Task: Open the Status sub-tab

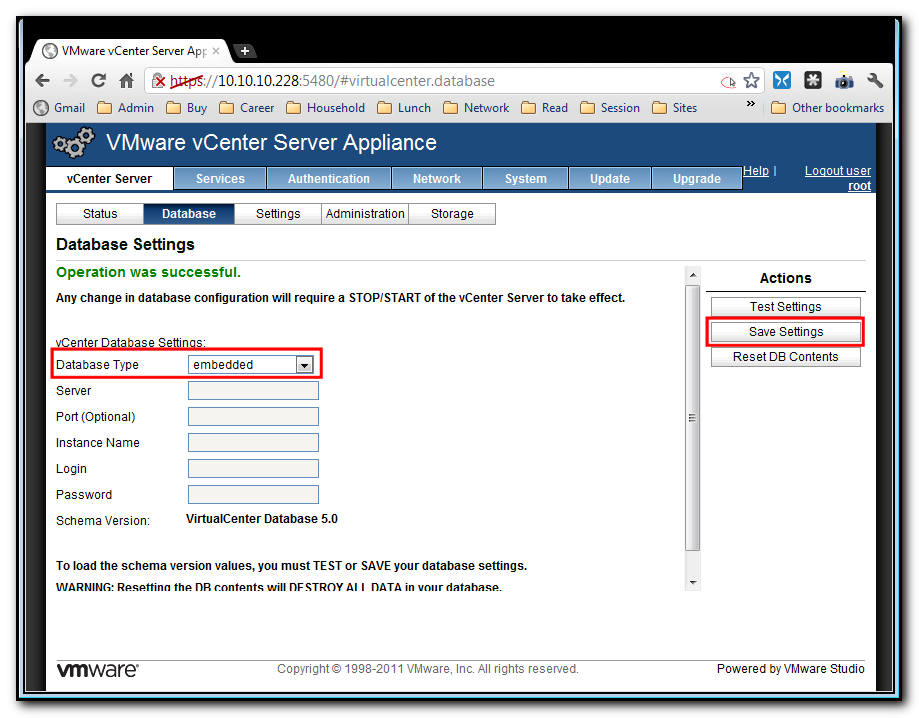Action: click(x=100, y=214)
